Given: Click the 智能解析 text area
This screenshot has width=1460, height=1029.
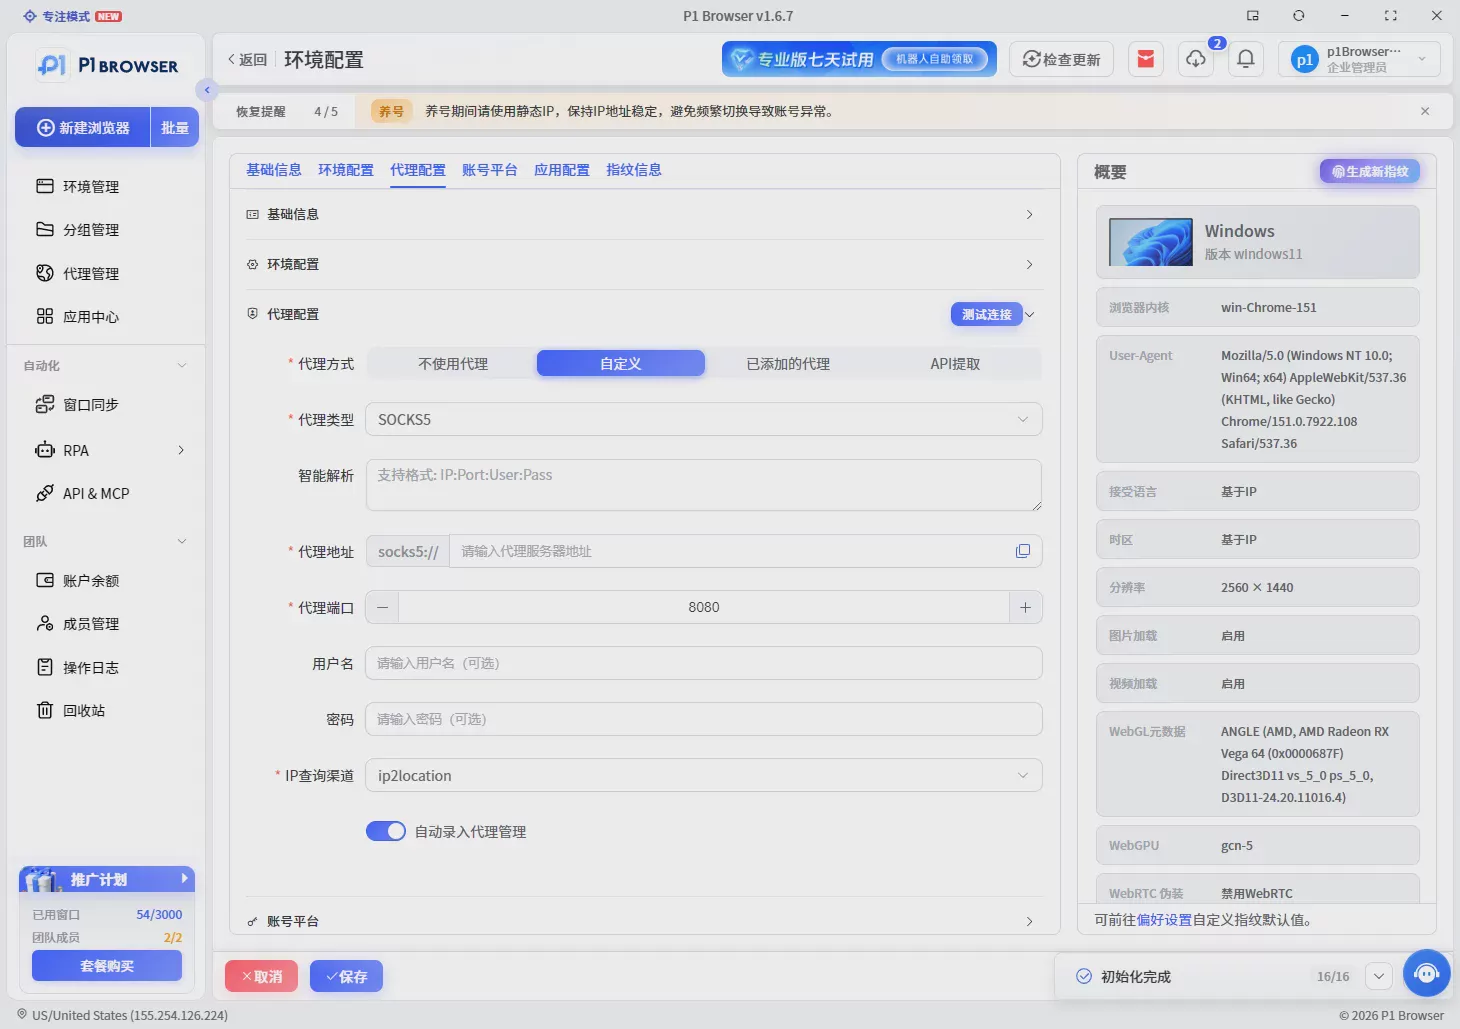Looking at the screenshot, I should click(704, 485).
